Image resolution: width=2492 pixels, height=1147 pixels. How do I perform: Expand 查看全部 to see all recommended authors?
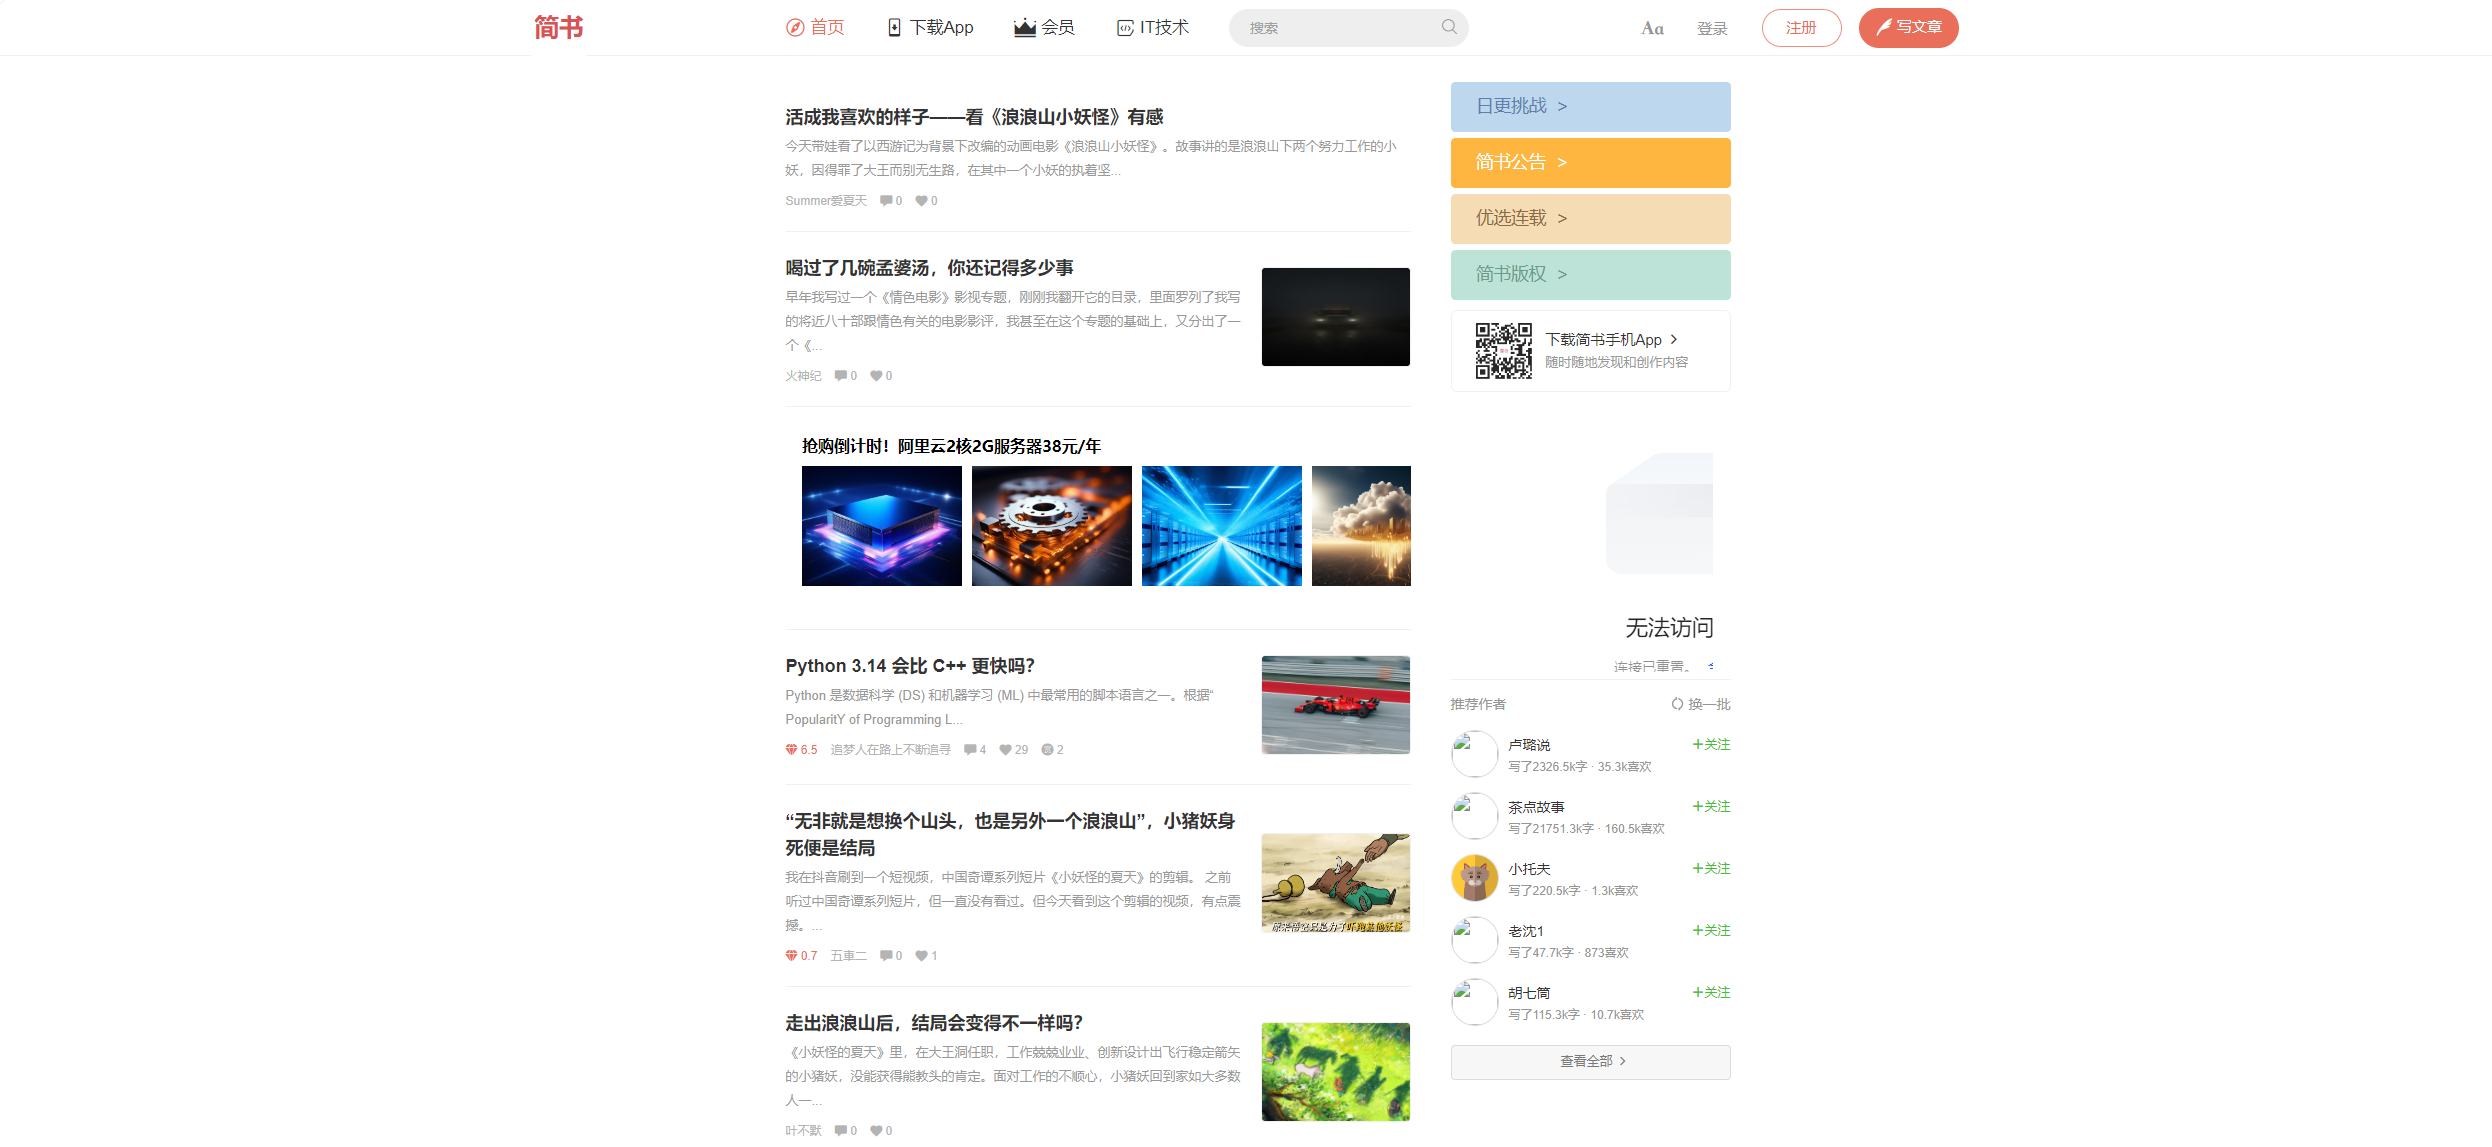[x=1590, y=1061]
